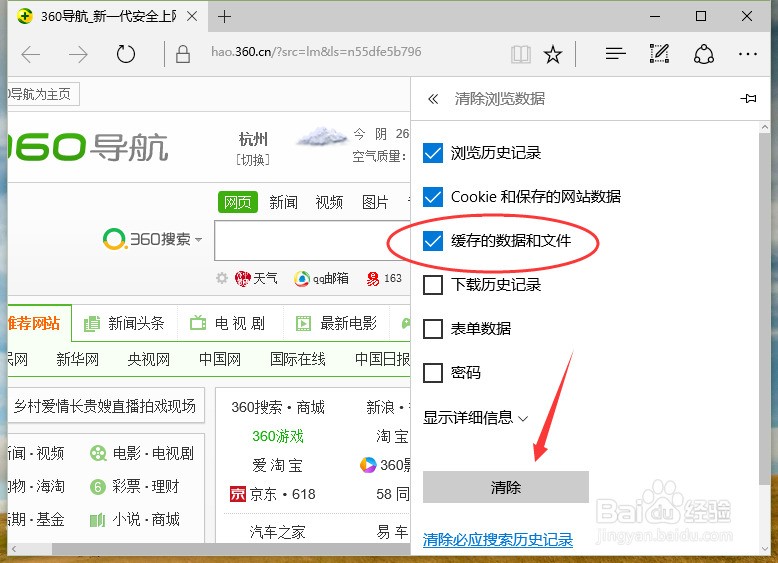Screen dimensions: 778x563
Task: Open Reading view with the book icon
Action: (520, 54)
